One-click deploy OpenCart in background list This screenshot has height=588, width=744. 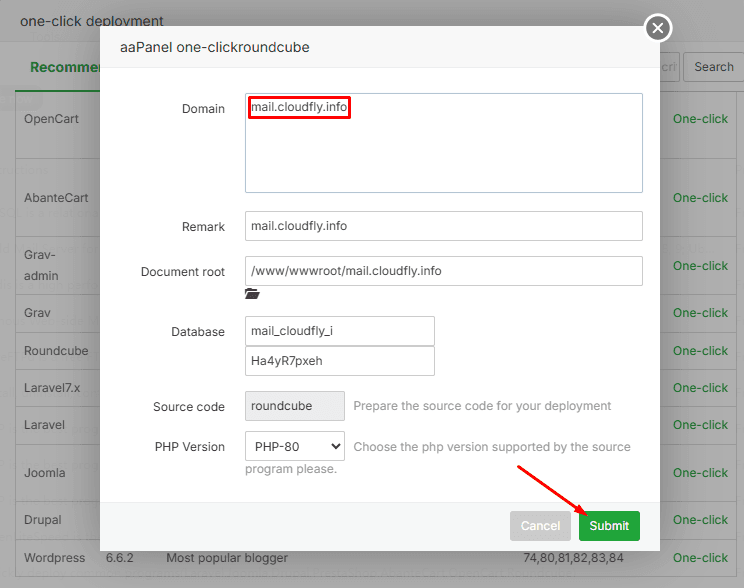tap(700, 119)
